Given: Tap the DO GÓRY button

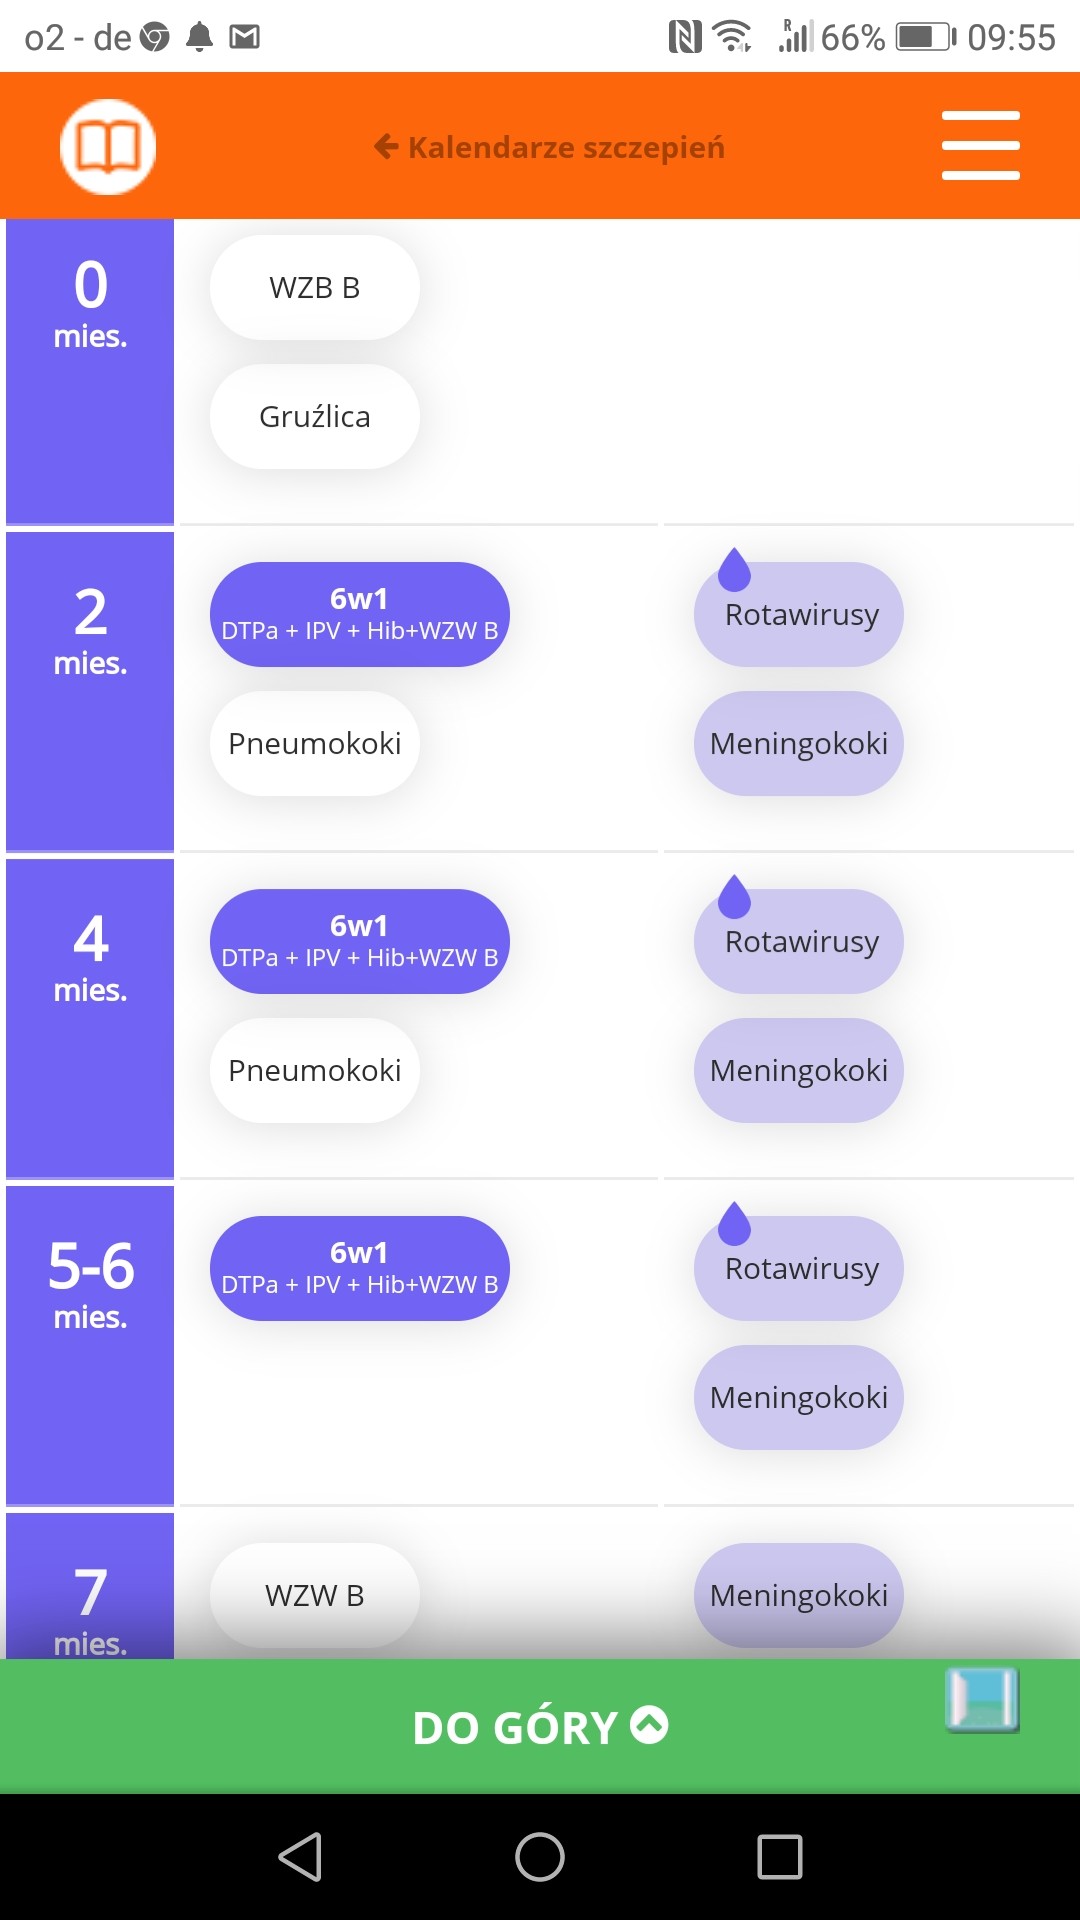Looking at the screenshot, I should coord(540,1727).
